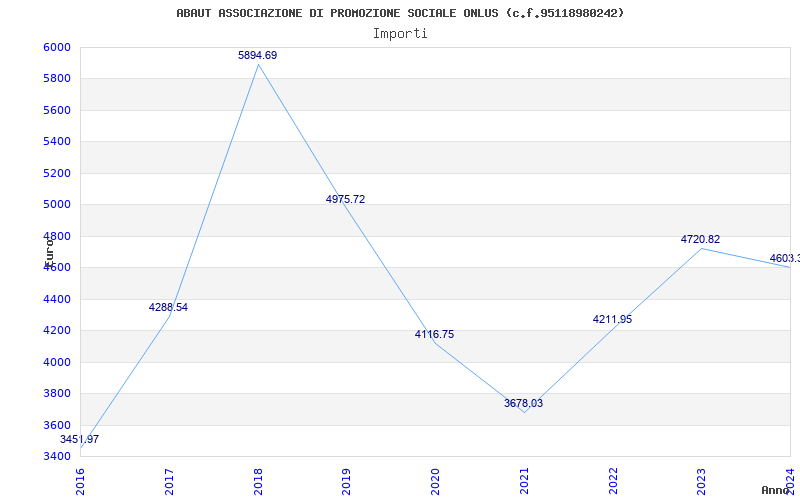Select the 4975.72 data label

tap(345, 199)
